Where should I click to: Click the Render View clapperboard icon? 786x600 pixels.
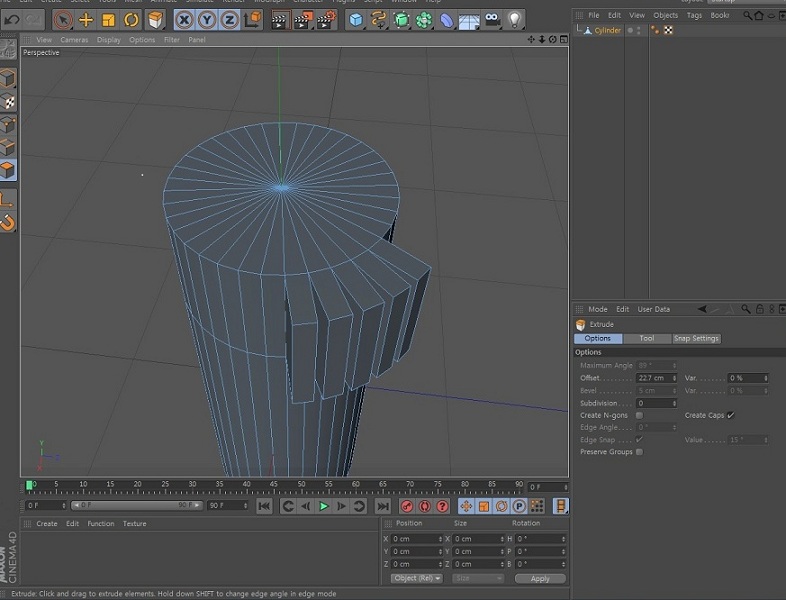(x=280, y=20)
